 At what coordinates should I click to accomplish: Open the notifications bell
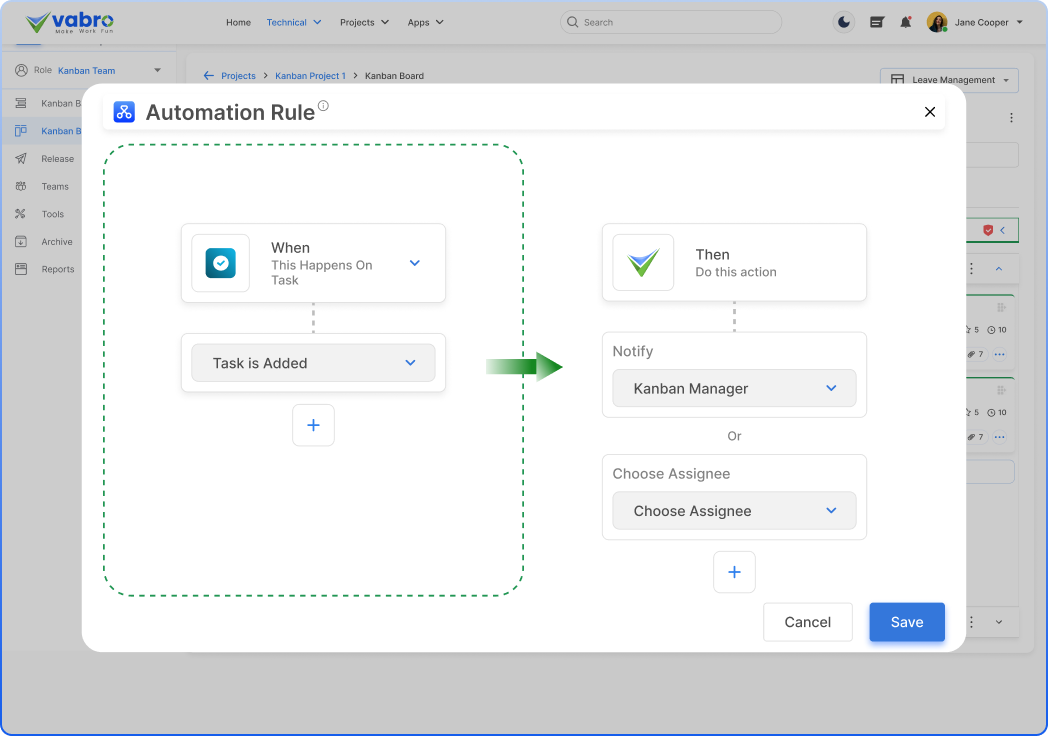[905, 22]
